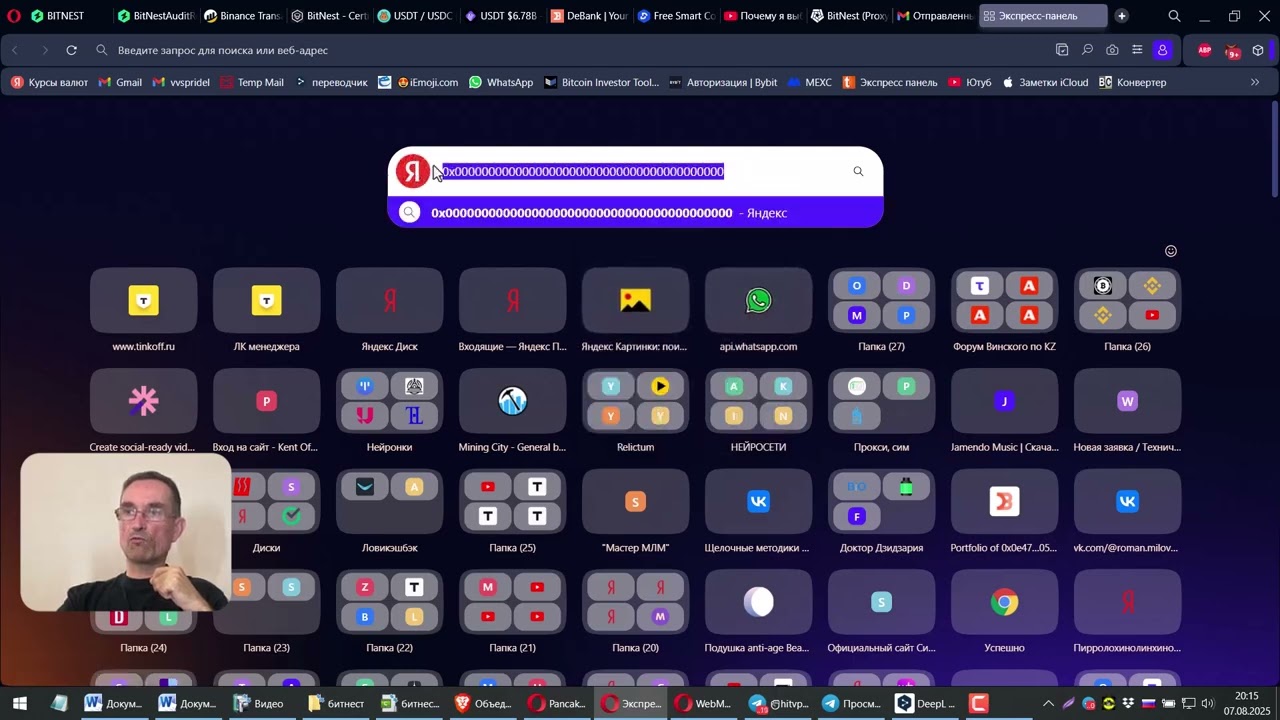The width and height of the screenshot is (1280, 720).
Task: Open the Pancak... Opera taskbar item
Action: [x=558, y=703]
